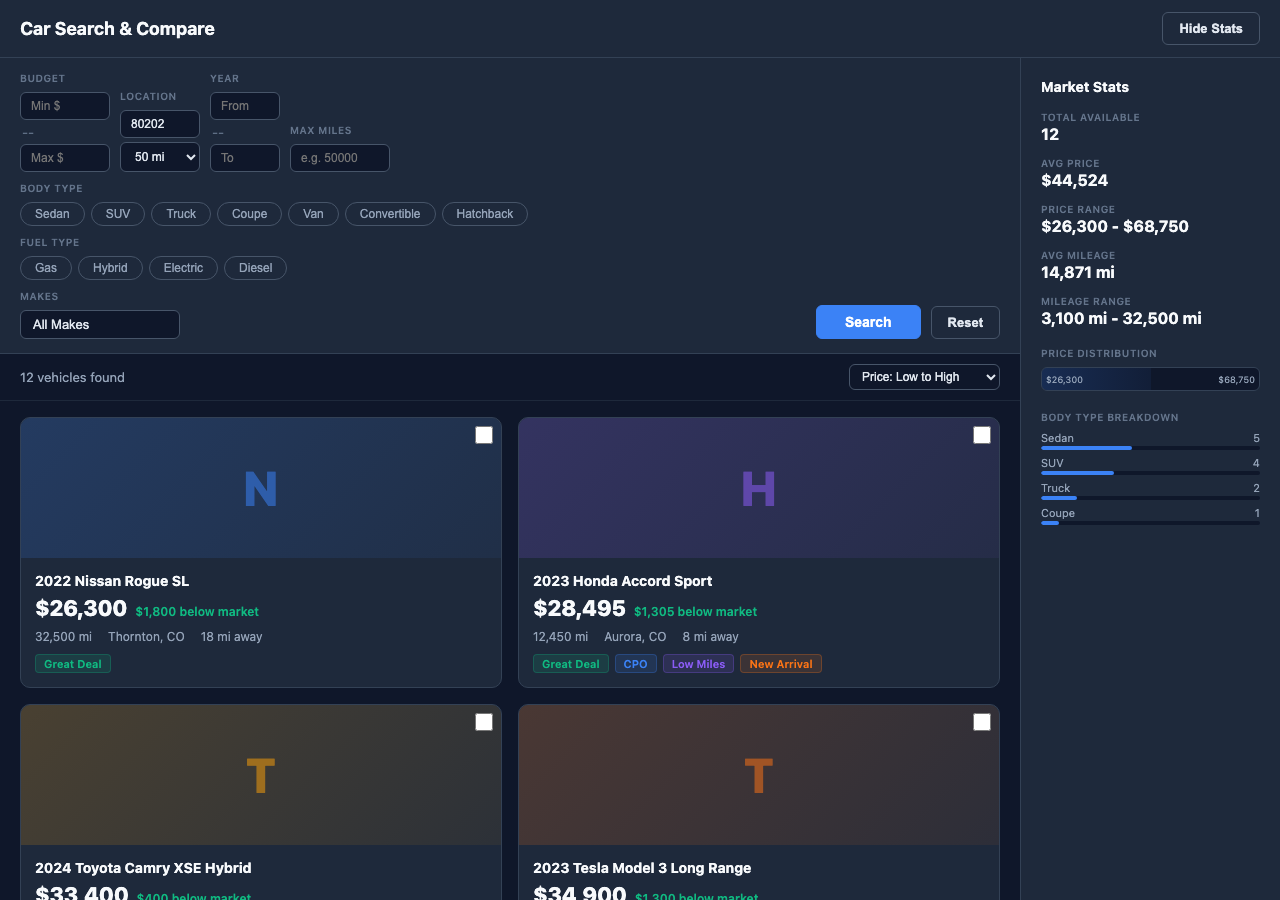Click the Tesla Model 3 T thumbnail image

point(759,775)
